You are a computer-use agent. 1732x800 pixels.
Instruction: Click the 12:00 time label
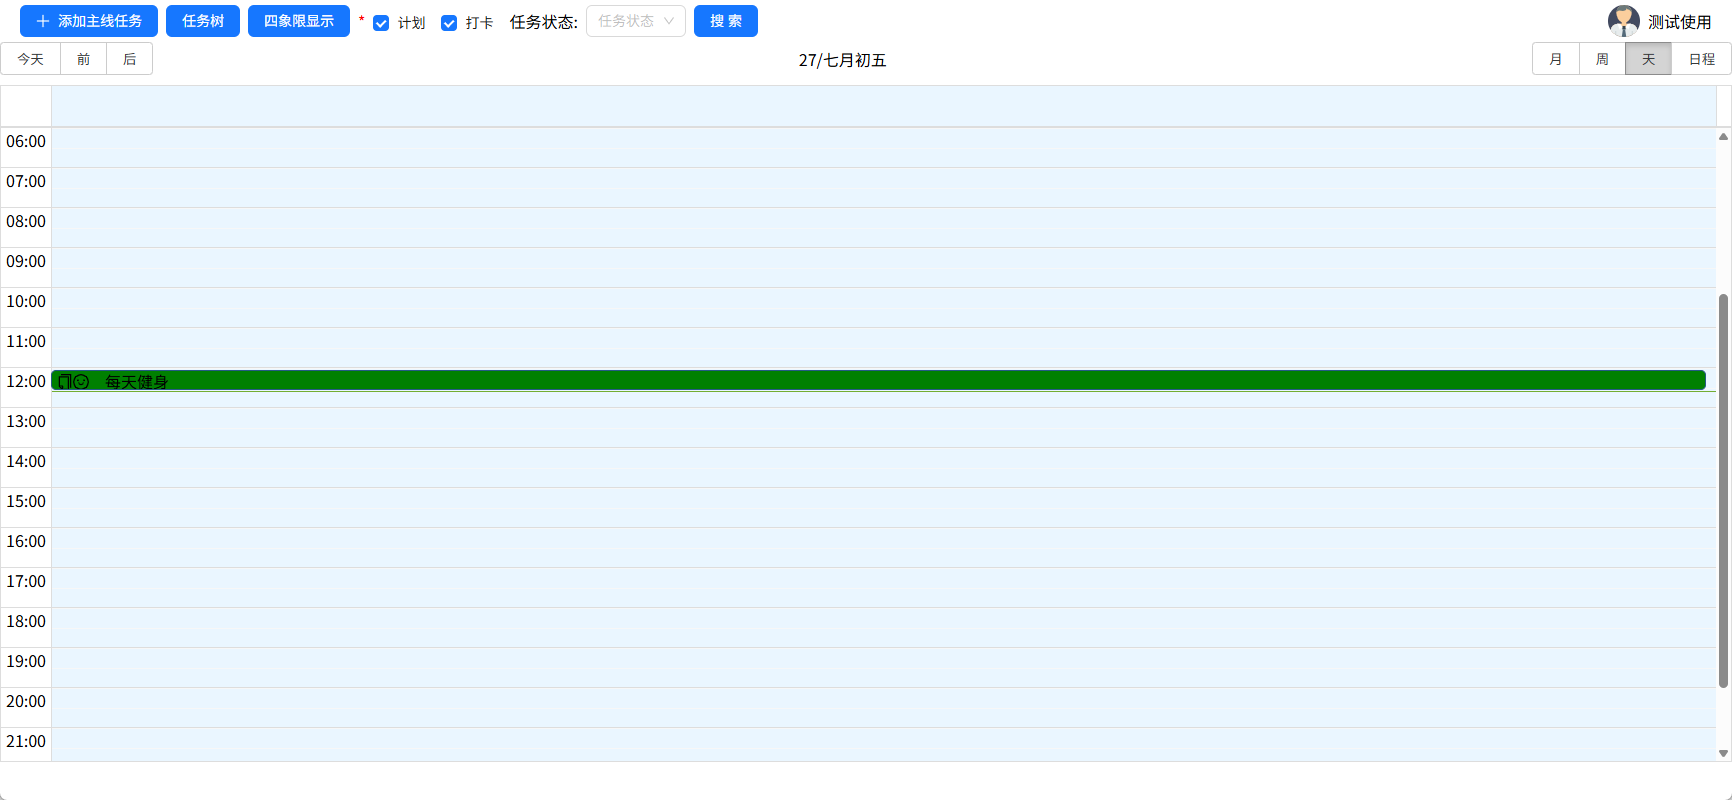click(26, 382)
